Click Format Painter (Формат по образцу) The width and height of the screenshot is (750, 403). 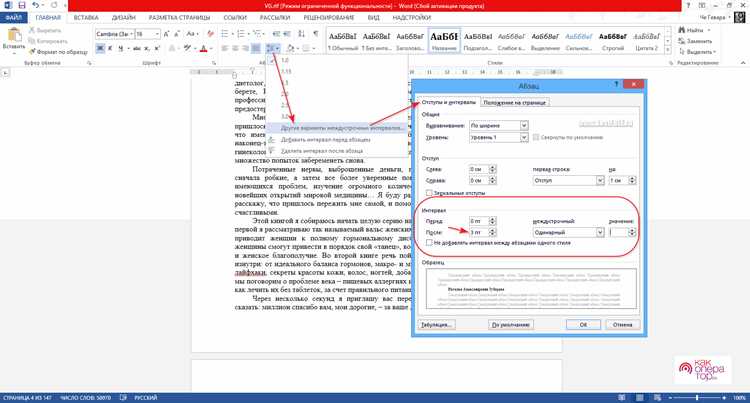(x=58, y=51)
